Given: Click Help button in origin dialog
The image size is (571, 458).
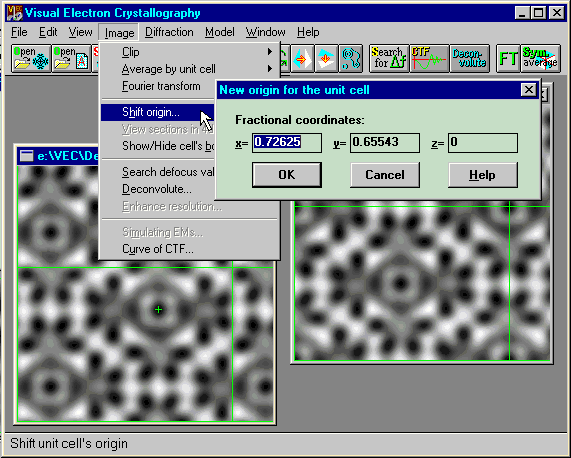Looking at the screenshot, I should [483, 175].
